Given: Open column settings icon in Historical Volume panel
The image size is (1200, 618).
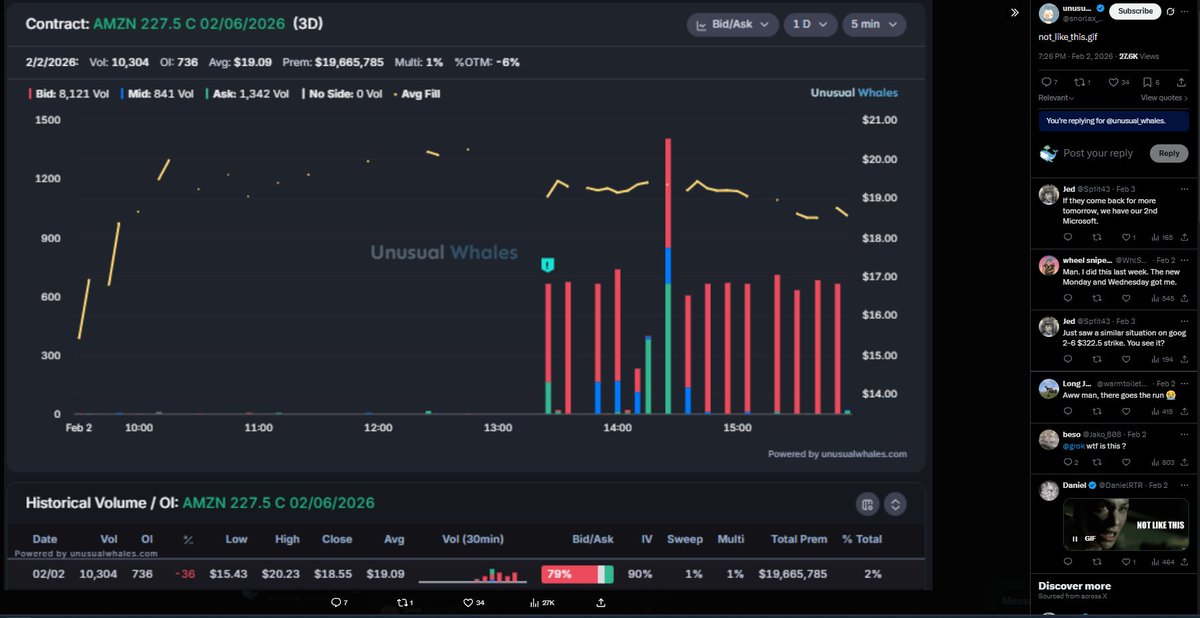Looking at the screenshot, I should (867, 504).
